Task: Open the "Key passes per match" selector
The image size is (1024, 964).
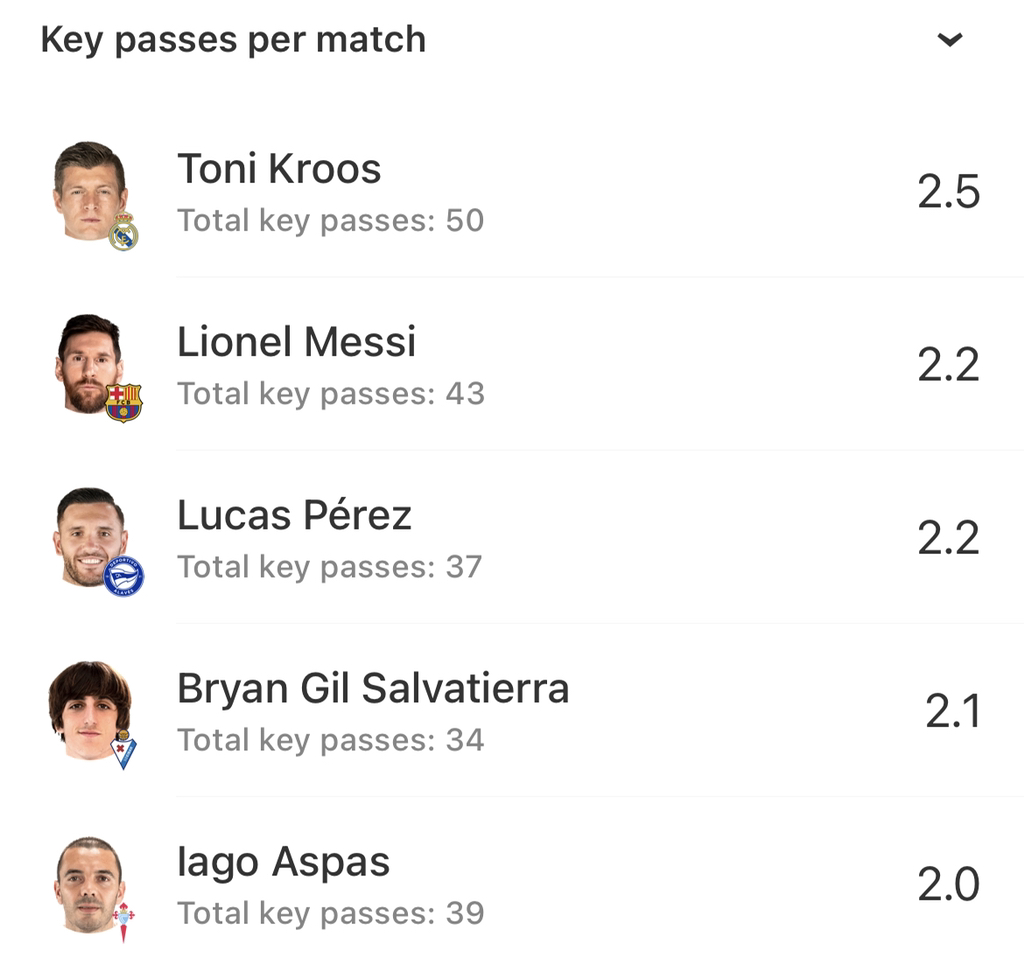Action: click(233, 40)
